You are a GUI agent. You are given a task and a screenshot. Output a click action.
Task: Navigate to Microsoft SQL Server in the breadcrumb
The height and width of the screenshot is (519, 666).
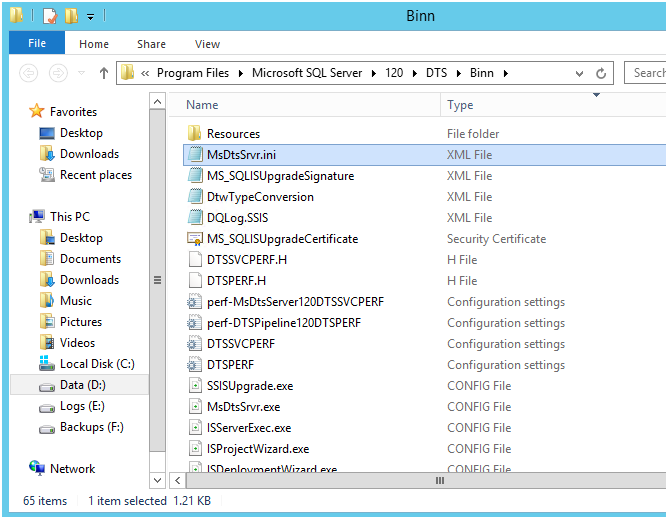pos(307,73)
